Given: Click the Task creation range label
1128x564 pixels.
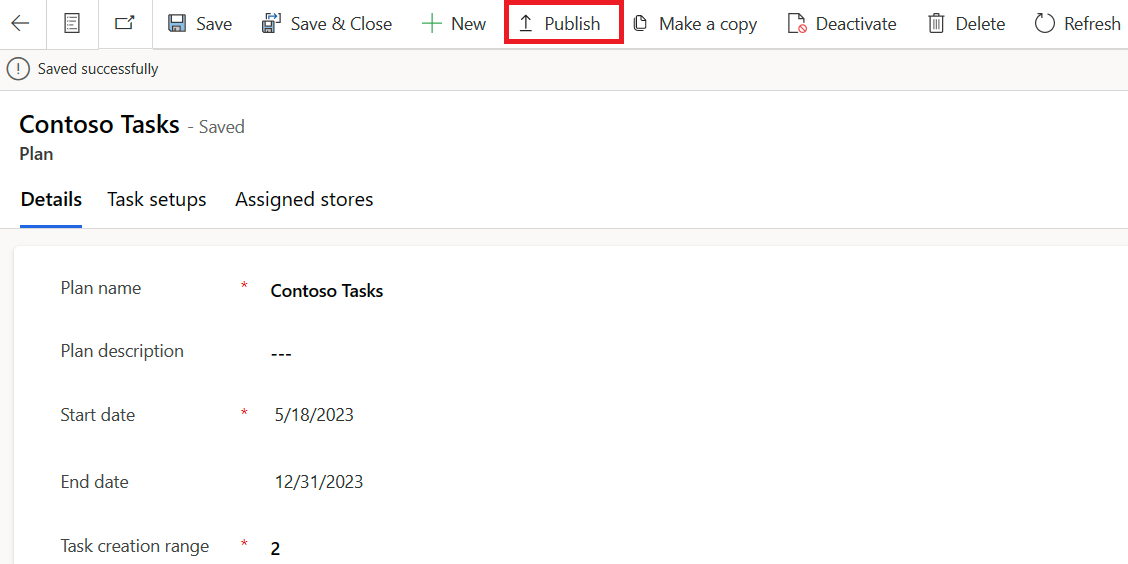Looking at the screenshot, I should [135, 546].
